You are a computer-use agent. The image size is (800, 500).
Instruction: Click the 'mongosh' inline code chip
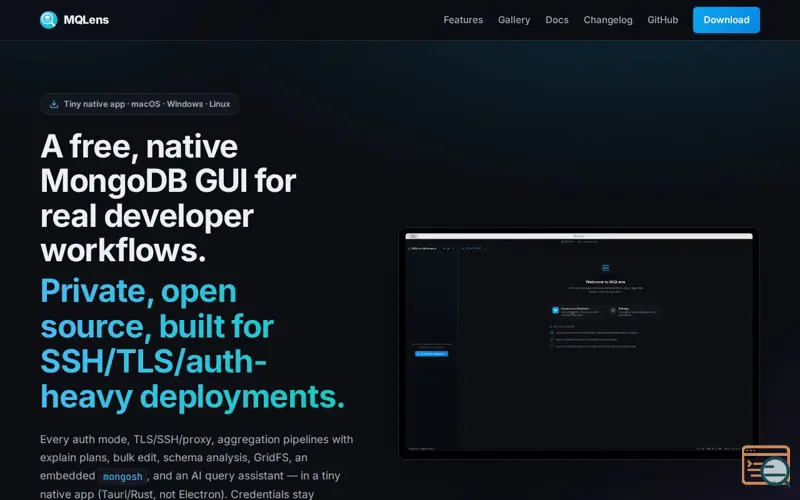coord(122,477)
